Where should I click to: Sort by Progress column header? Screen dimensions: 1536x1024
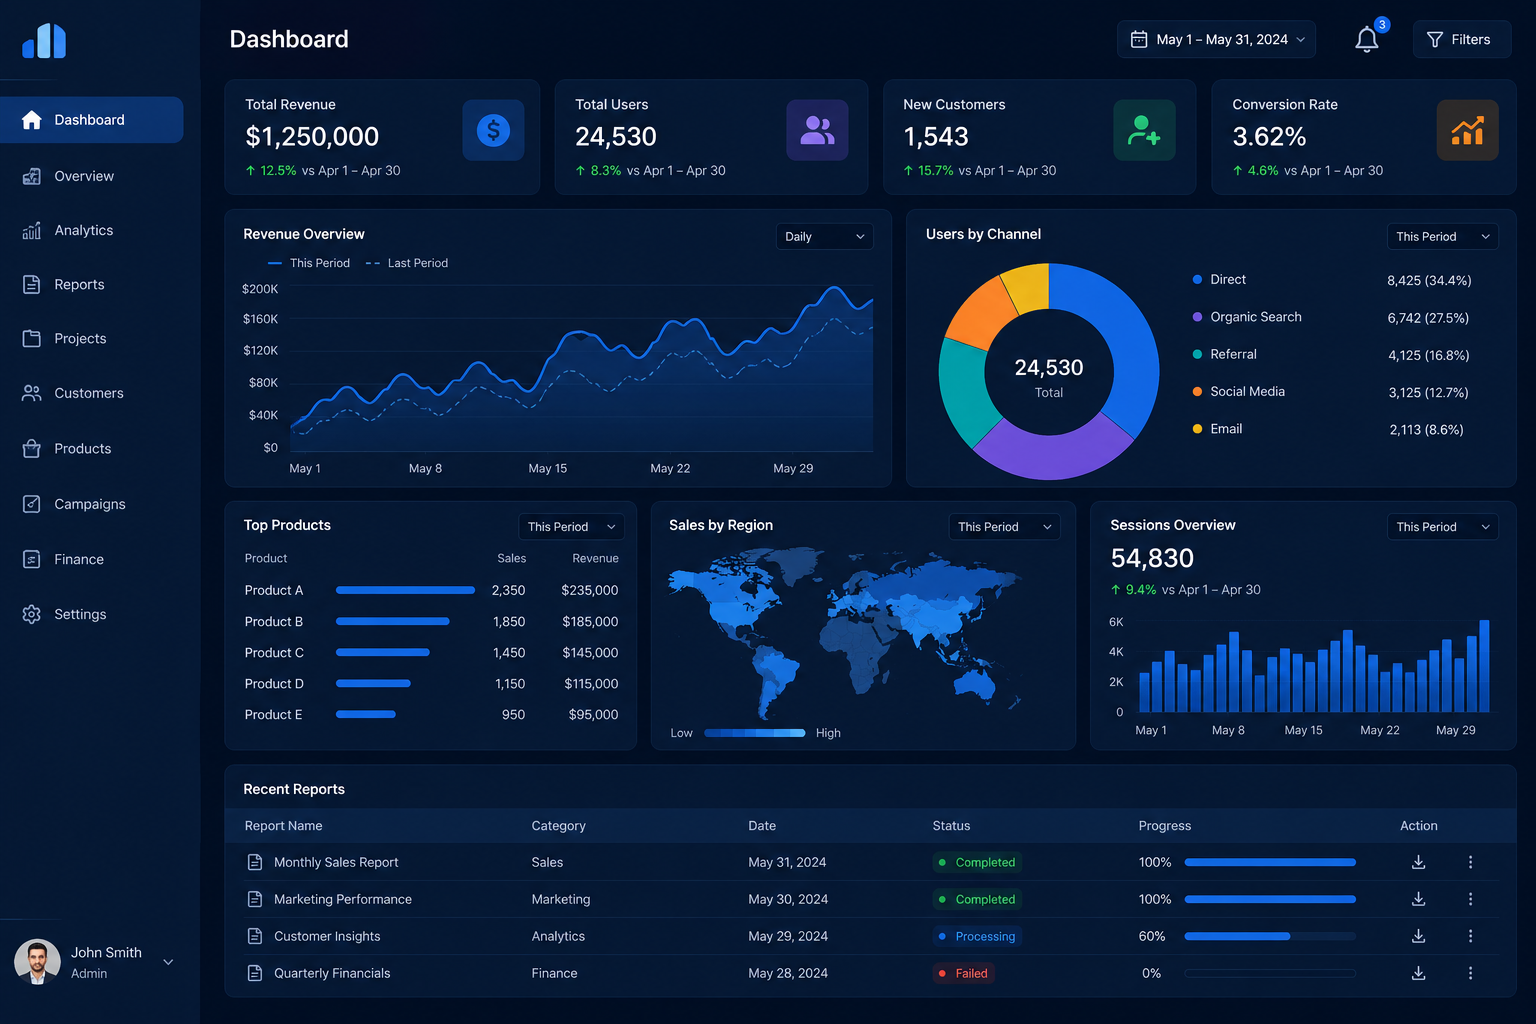click(1165, 826)
